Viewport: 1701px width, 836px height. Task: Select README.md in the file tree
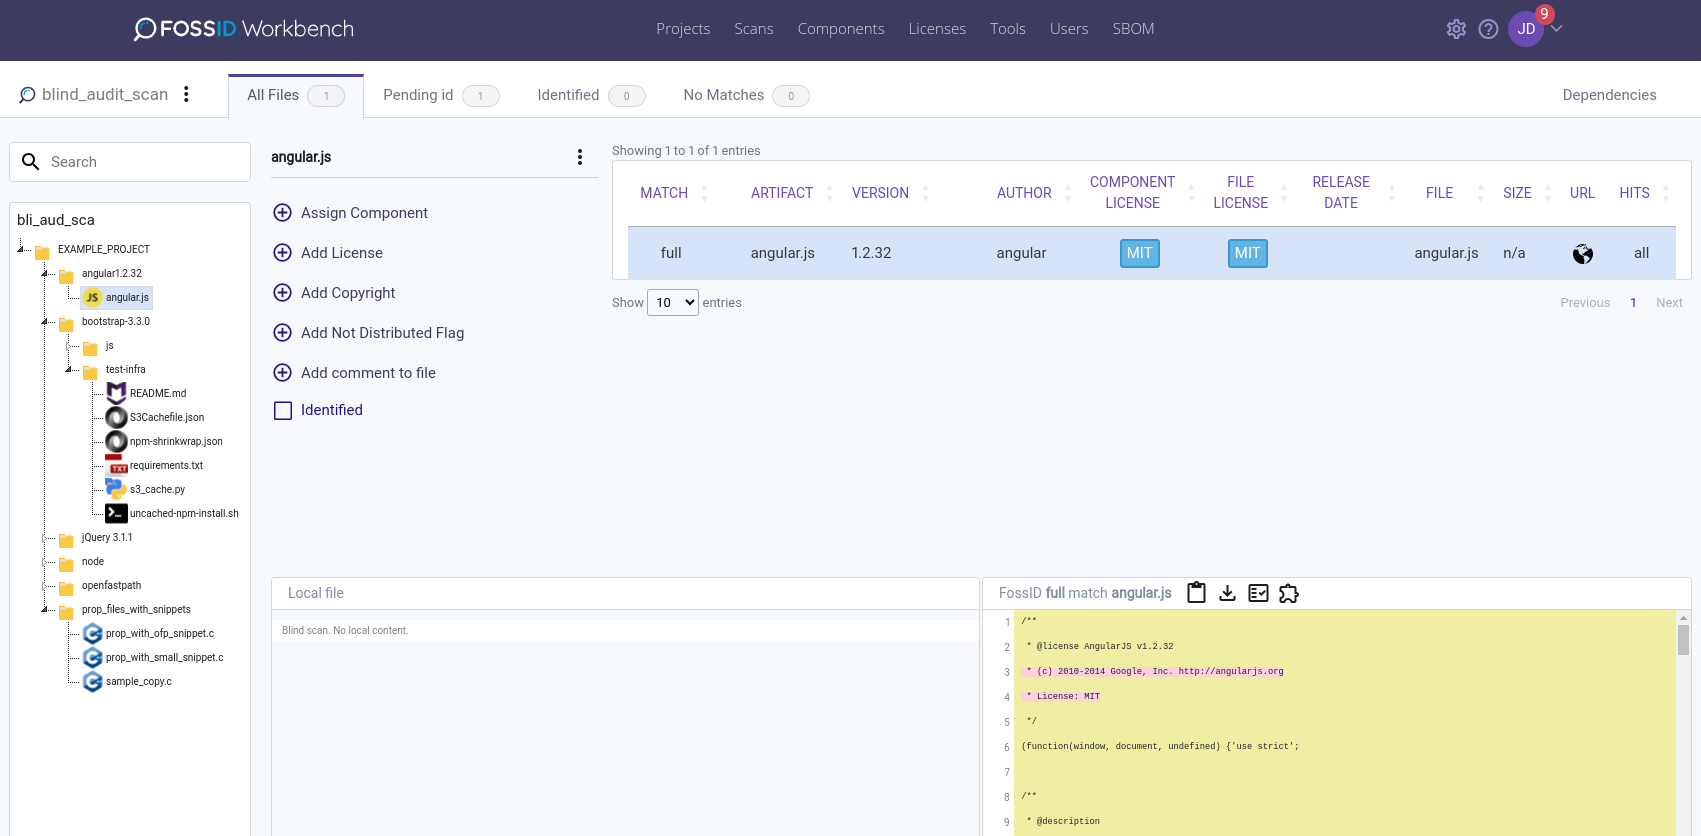(158, 393)
